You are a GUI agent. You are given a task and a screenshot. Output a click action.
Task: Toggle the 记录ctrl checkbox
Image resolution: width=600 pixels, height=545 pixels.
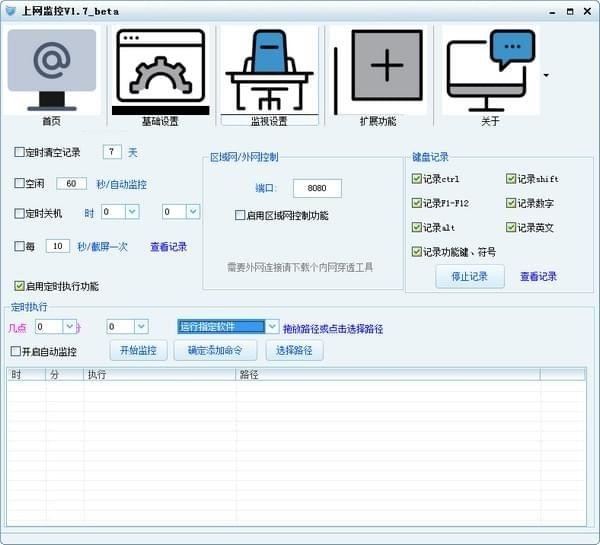(417, 179)
